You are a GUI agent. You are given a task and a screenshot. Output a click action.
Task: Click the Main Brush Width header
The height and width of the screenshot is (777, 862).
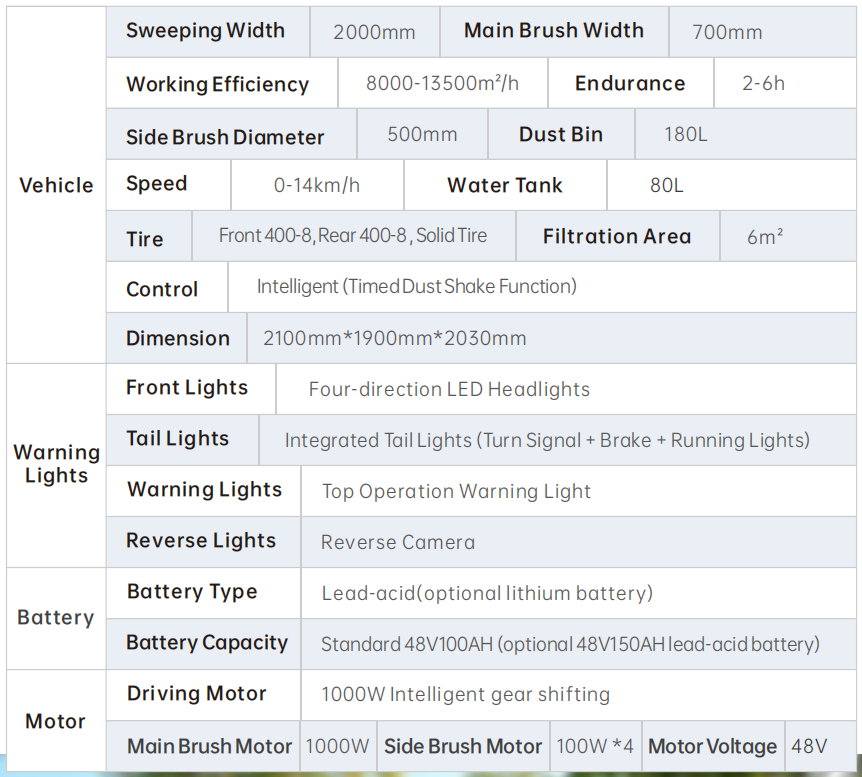tap(554, 31)
